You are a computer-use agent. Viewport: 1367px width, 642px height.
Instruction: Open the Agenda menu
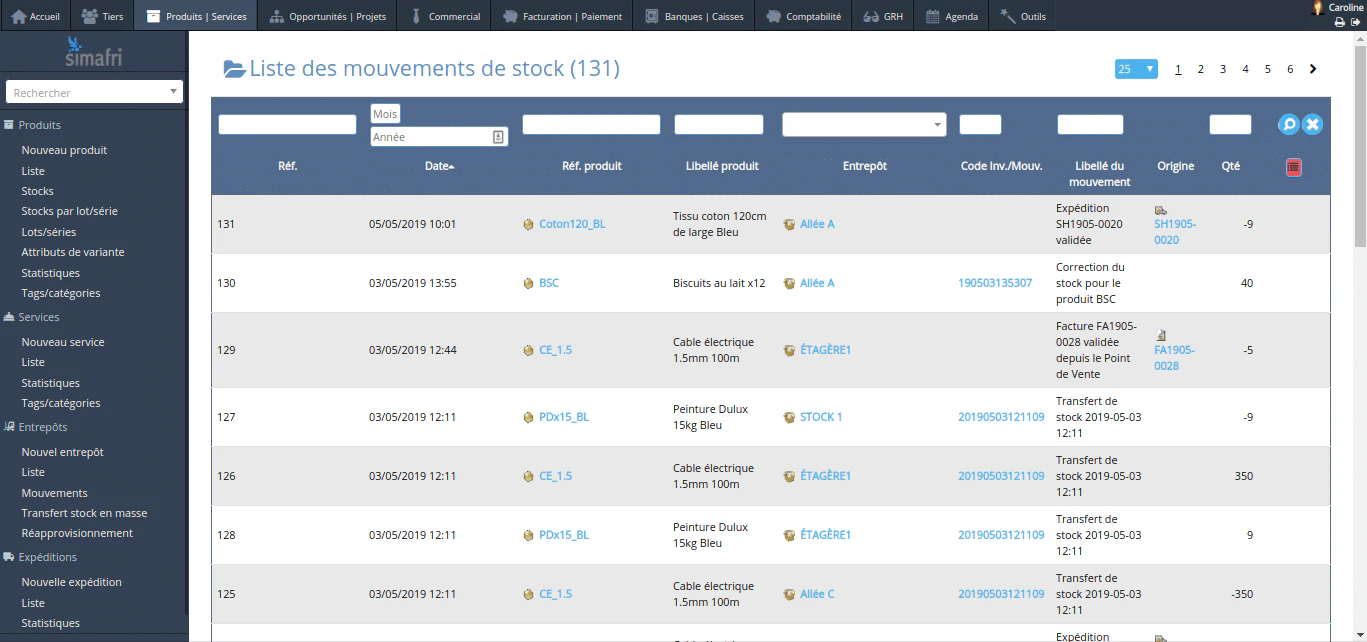(x=951, y=16)
